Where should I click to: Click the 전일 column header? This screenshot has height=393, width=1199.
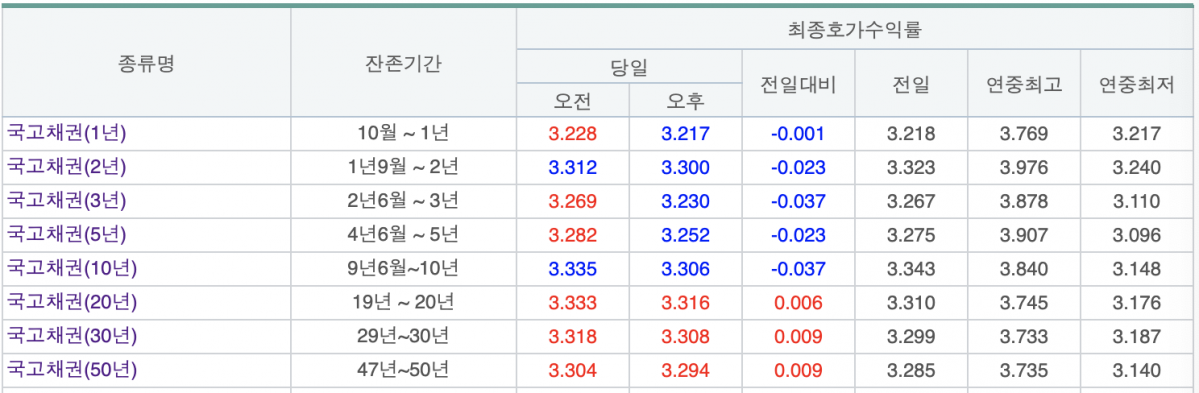tap(911, 84)
